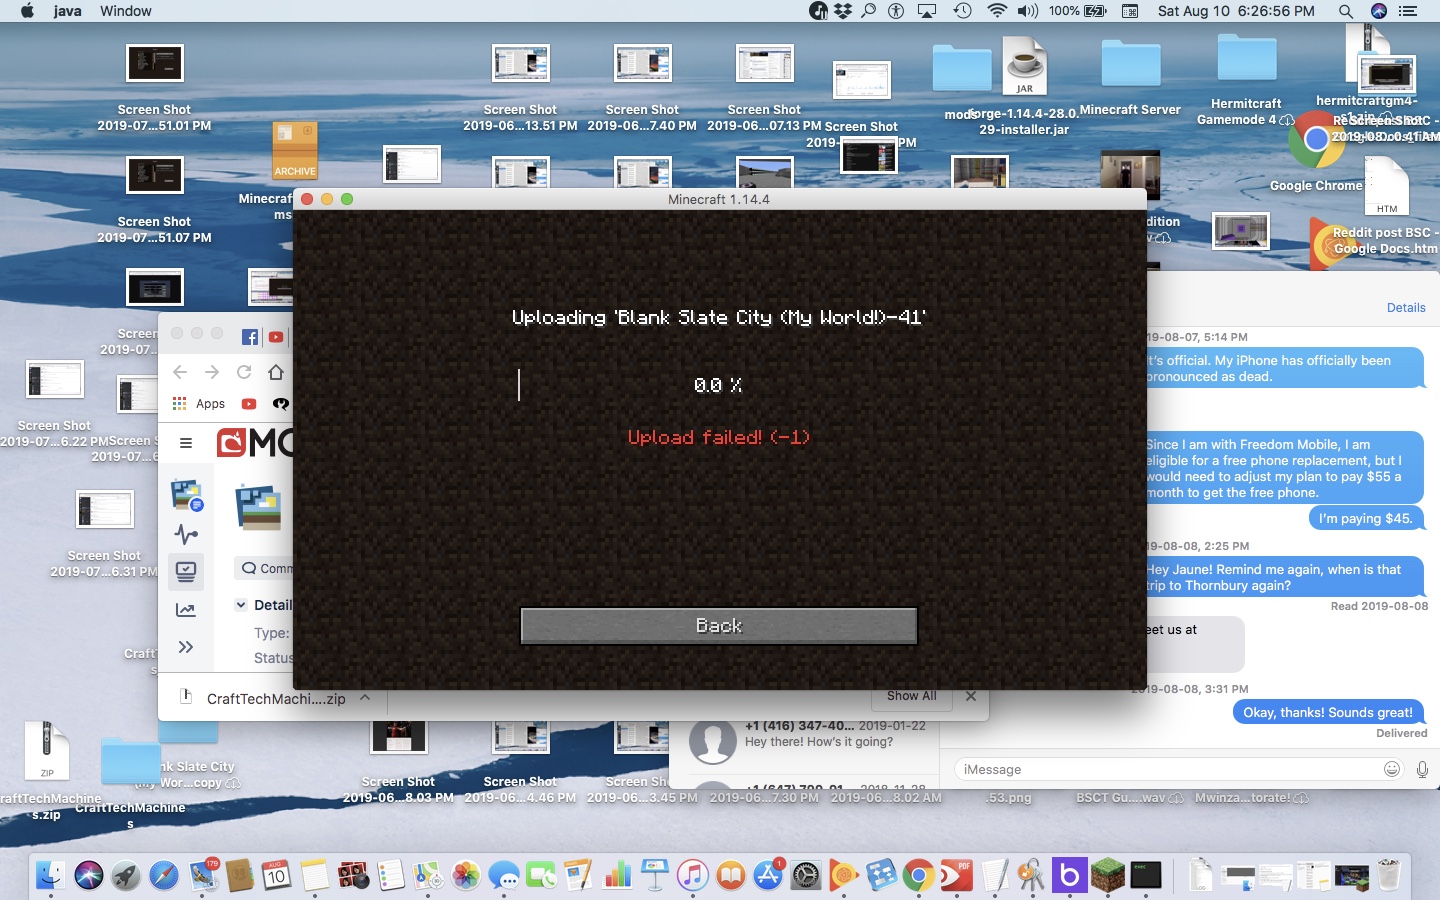The image size is (1440, 900).
Task: Open Siri from the menu bar
Action: point(1379,11)
